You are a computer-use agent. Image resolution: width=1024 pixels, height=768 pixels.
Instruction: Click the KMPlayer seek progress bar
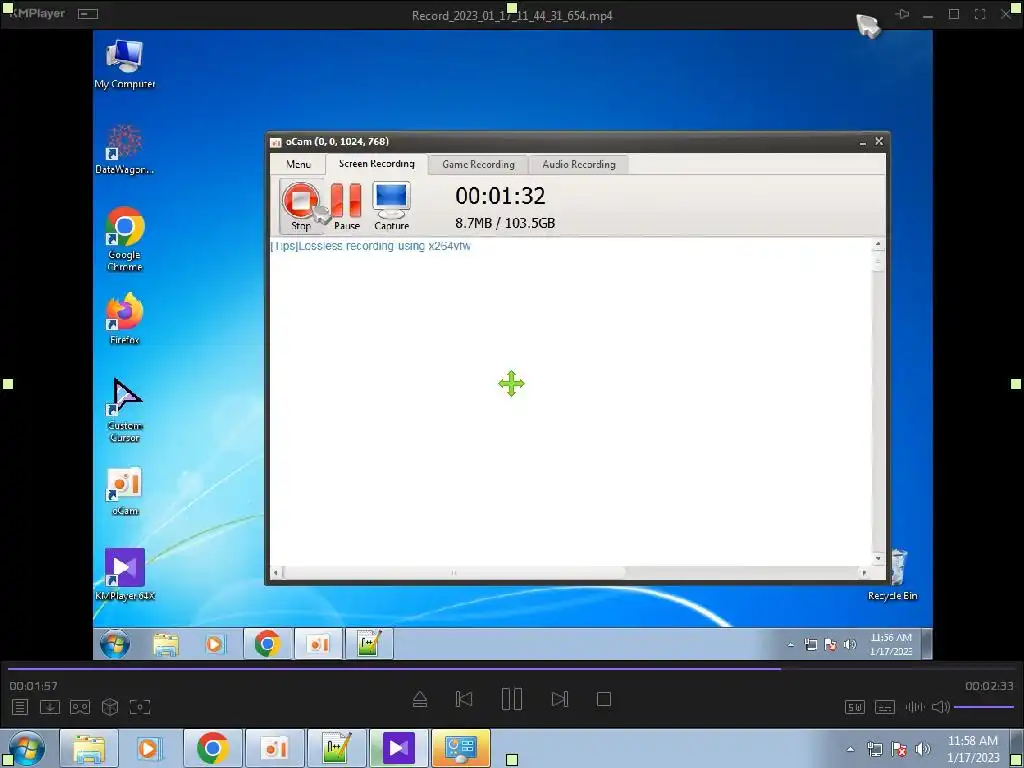tap(512, 669)
